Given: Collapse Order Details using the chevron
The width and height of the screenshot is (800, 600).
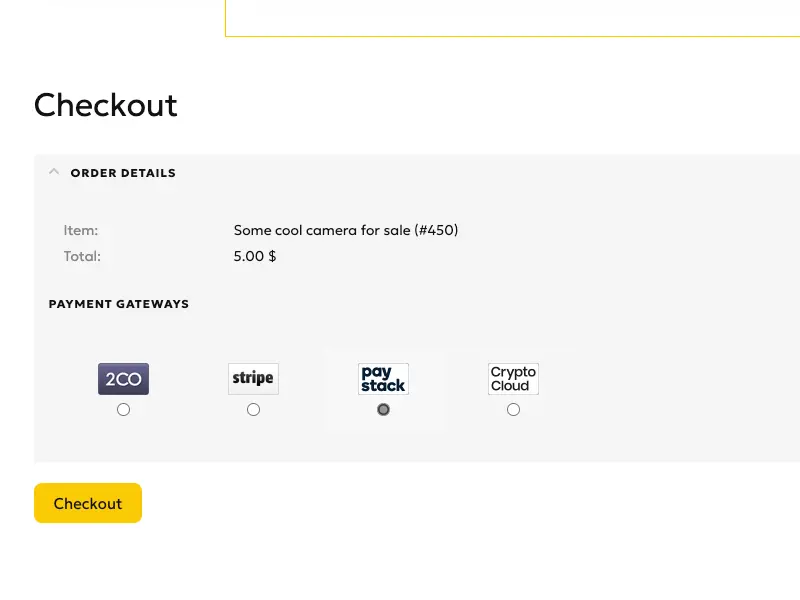Looking at the screenshot, I should pos(54,172).
